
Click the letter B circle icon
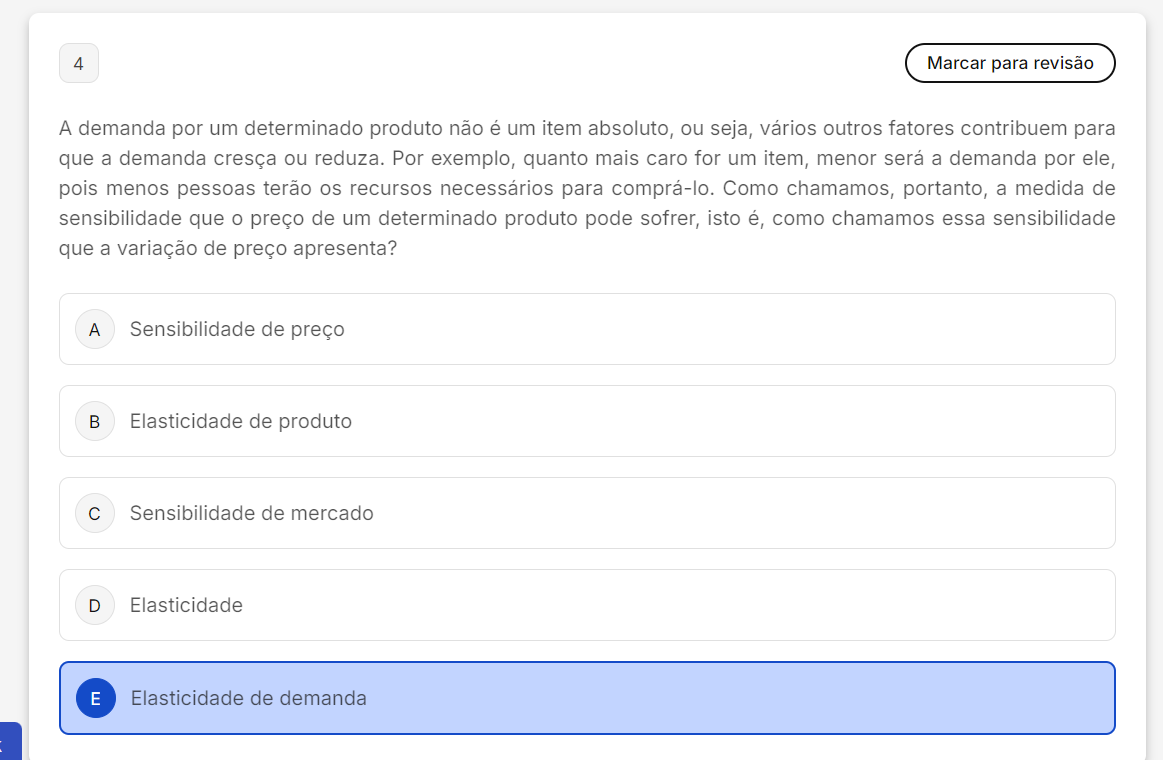pos(95,421)
